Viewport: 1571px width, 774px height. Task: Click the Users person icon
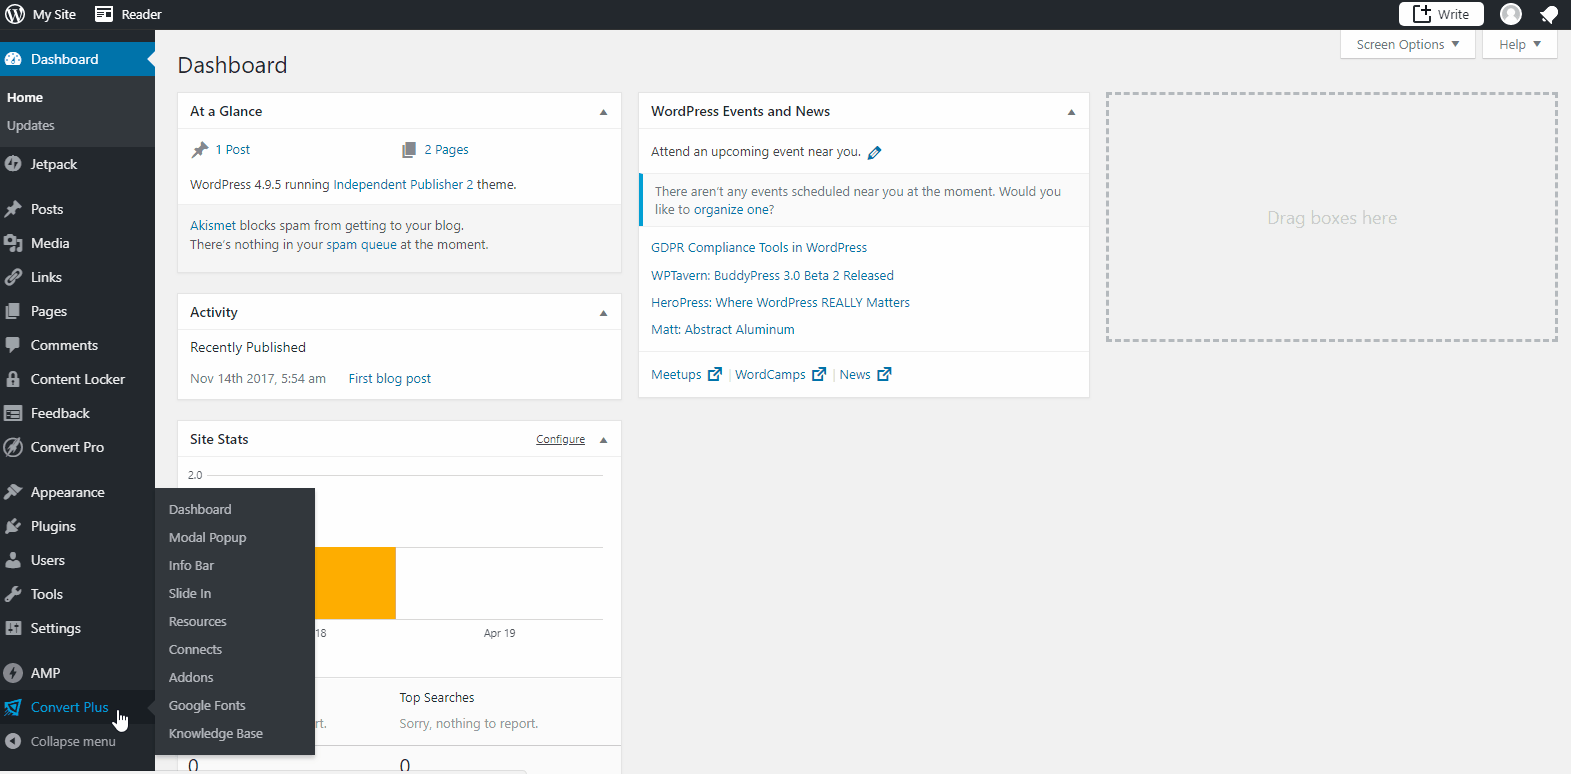[13, 560]
